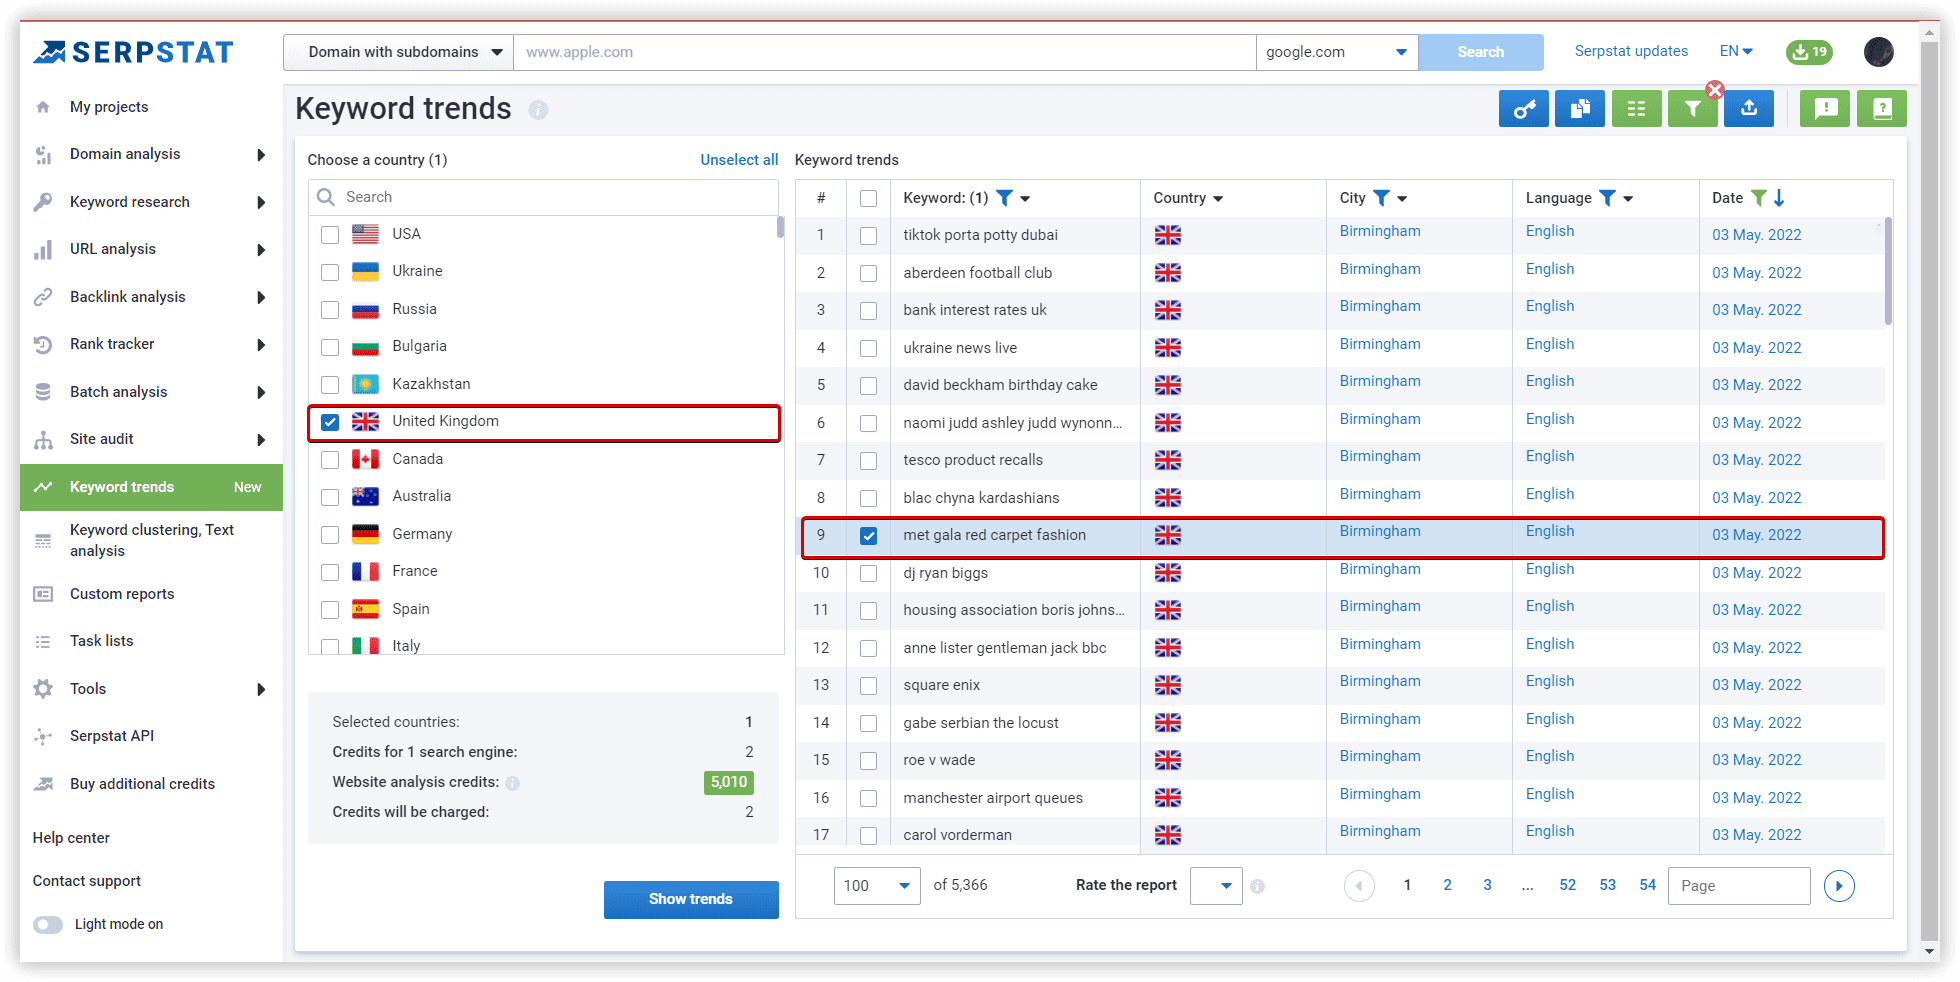Check the 'tiktok porta potty dubai' row checkbox
The height and width of the screenshot is (982, 1960).
point(869,236)
